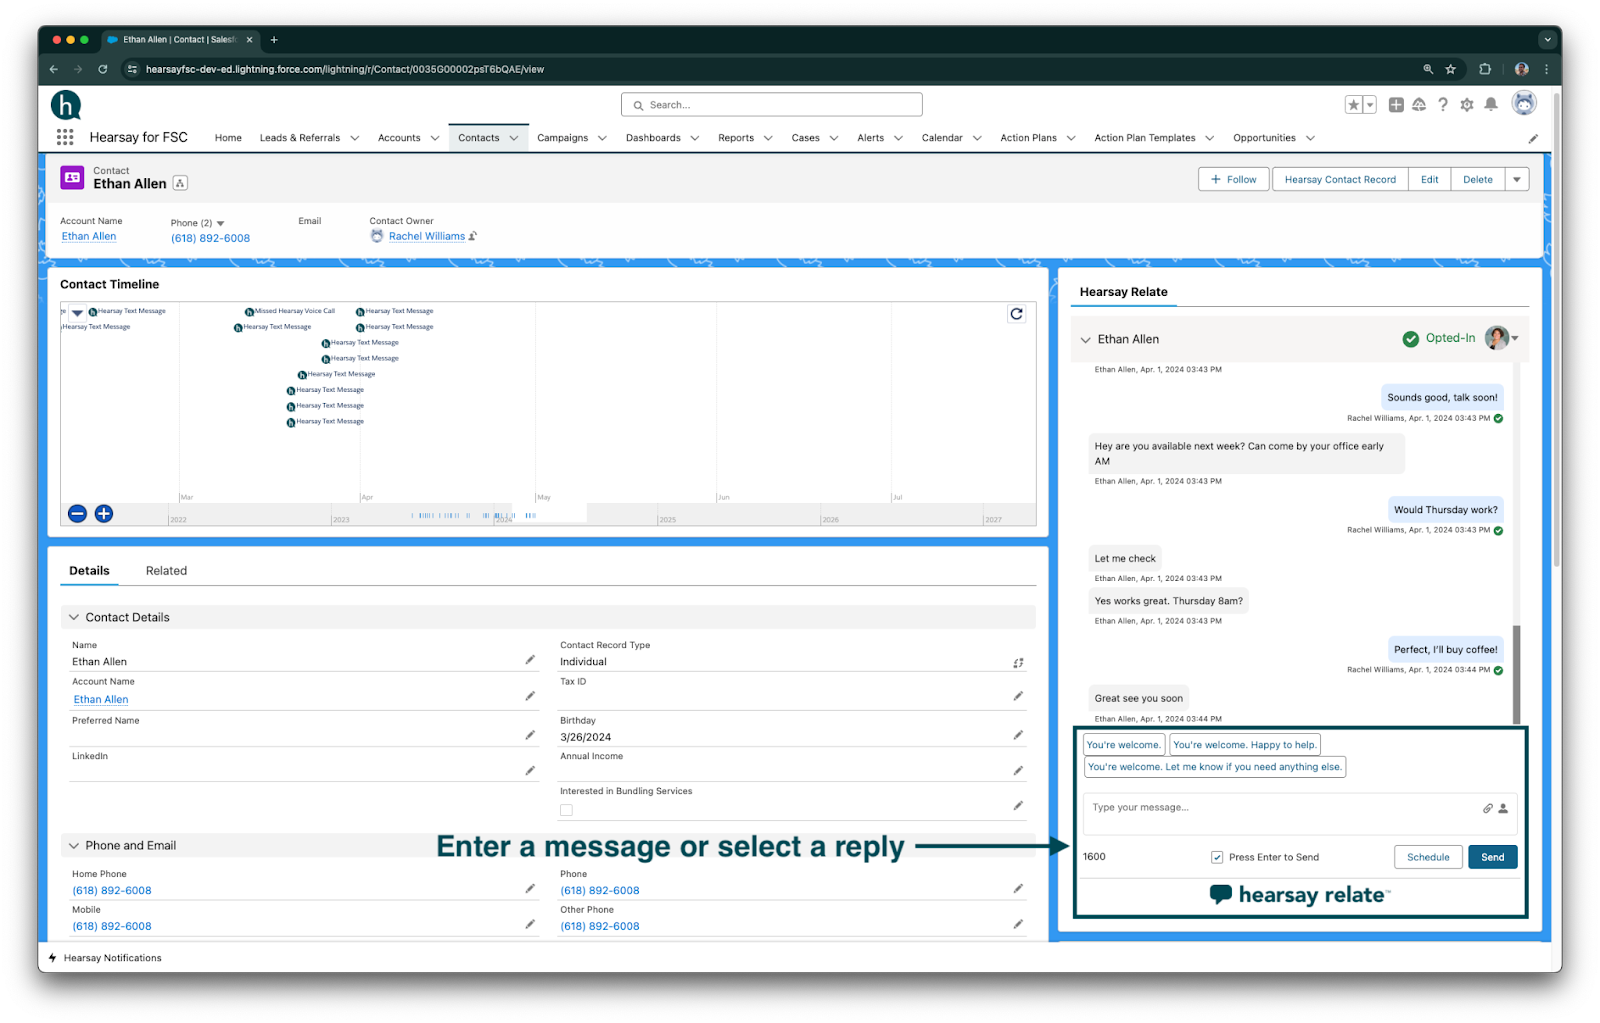This screenshot has height=1023, width=1600.
Task: Send the message
Action: (x=1492, y=857)
